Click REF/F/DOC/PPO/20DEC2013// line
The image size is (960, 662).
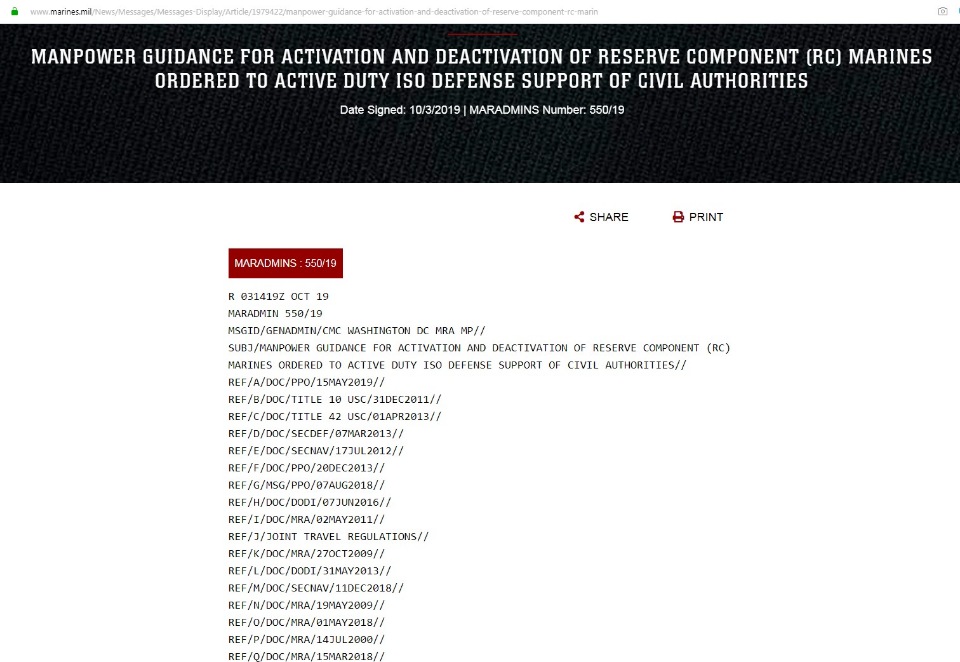(x=307, y=468)
